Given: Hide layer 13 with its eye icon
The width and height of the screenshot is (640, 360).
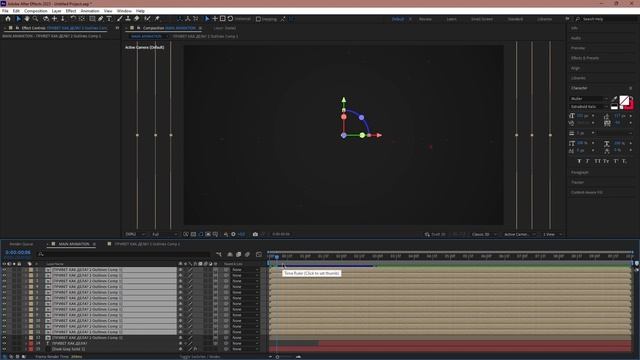Looking at the screenshot, I should pyautogui.click(x=4, y=338).
